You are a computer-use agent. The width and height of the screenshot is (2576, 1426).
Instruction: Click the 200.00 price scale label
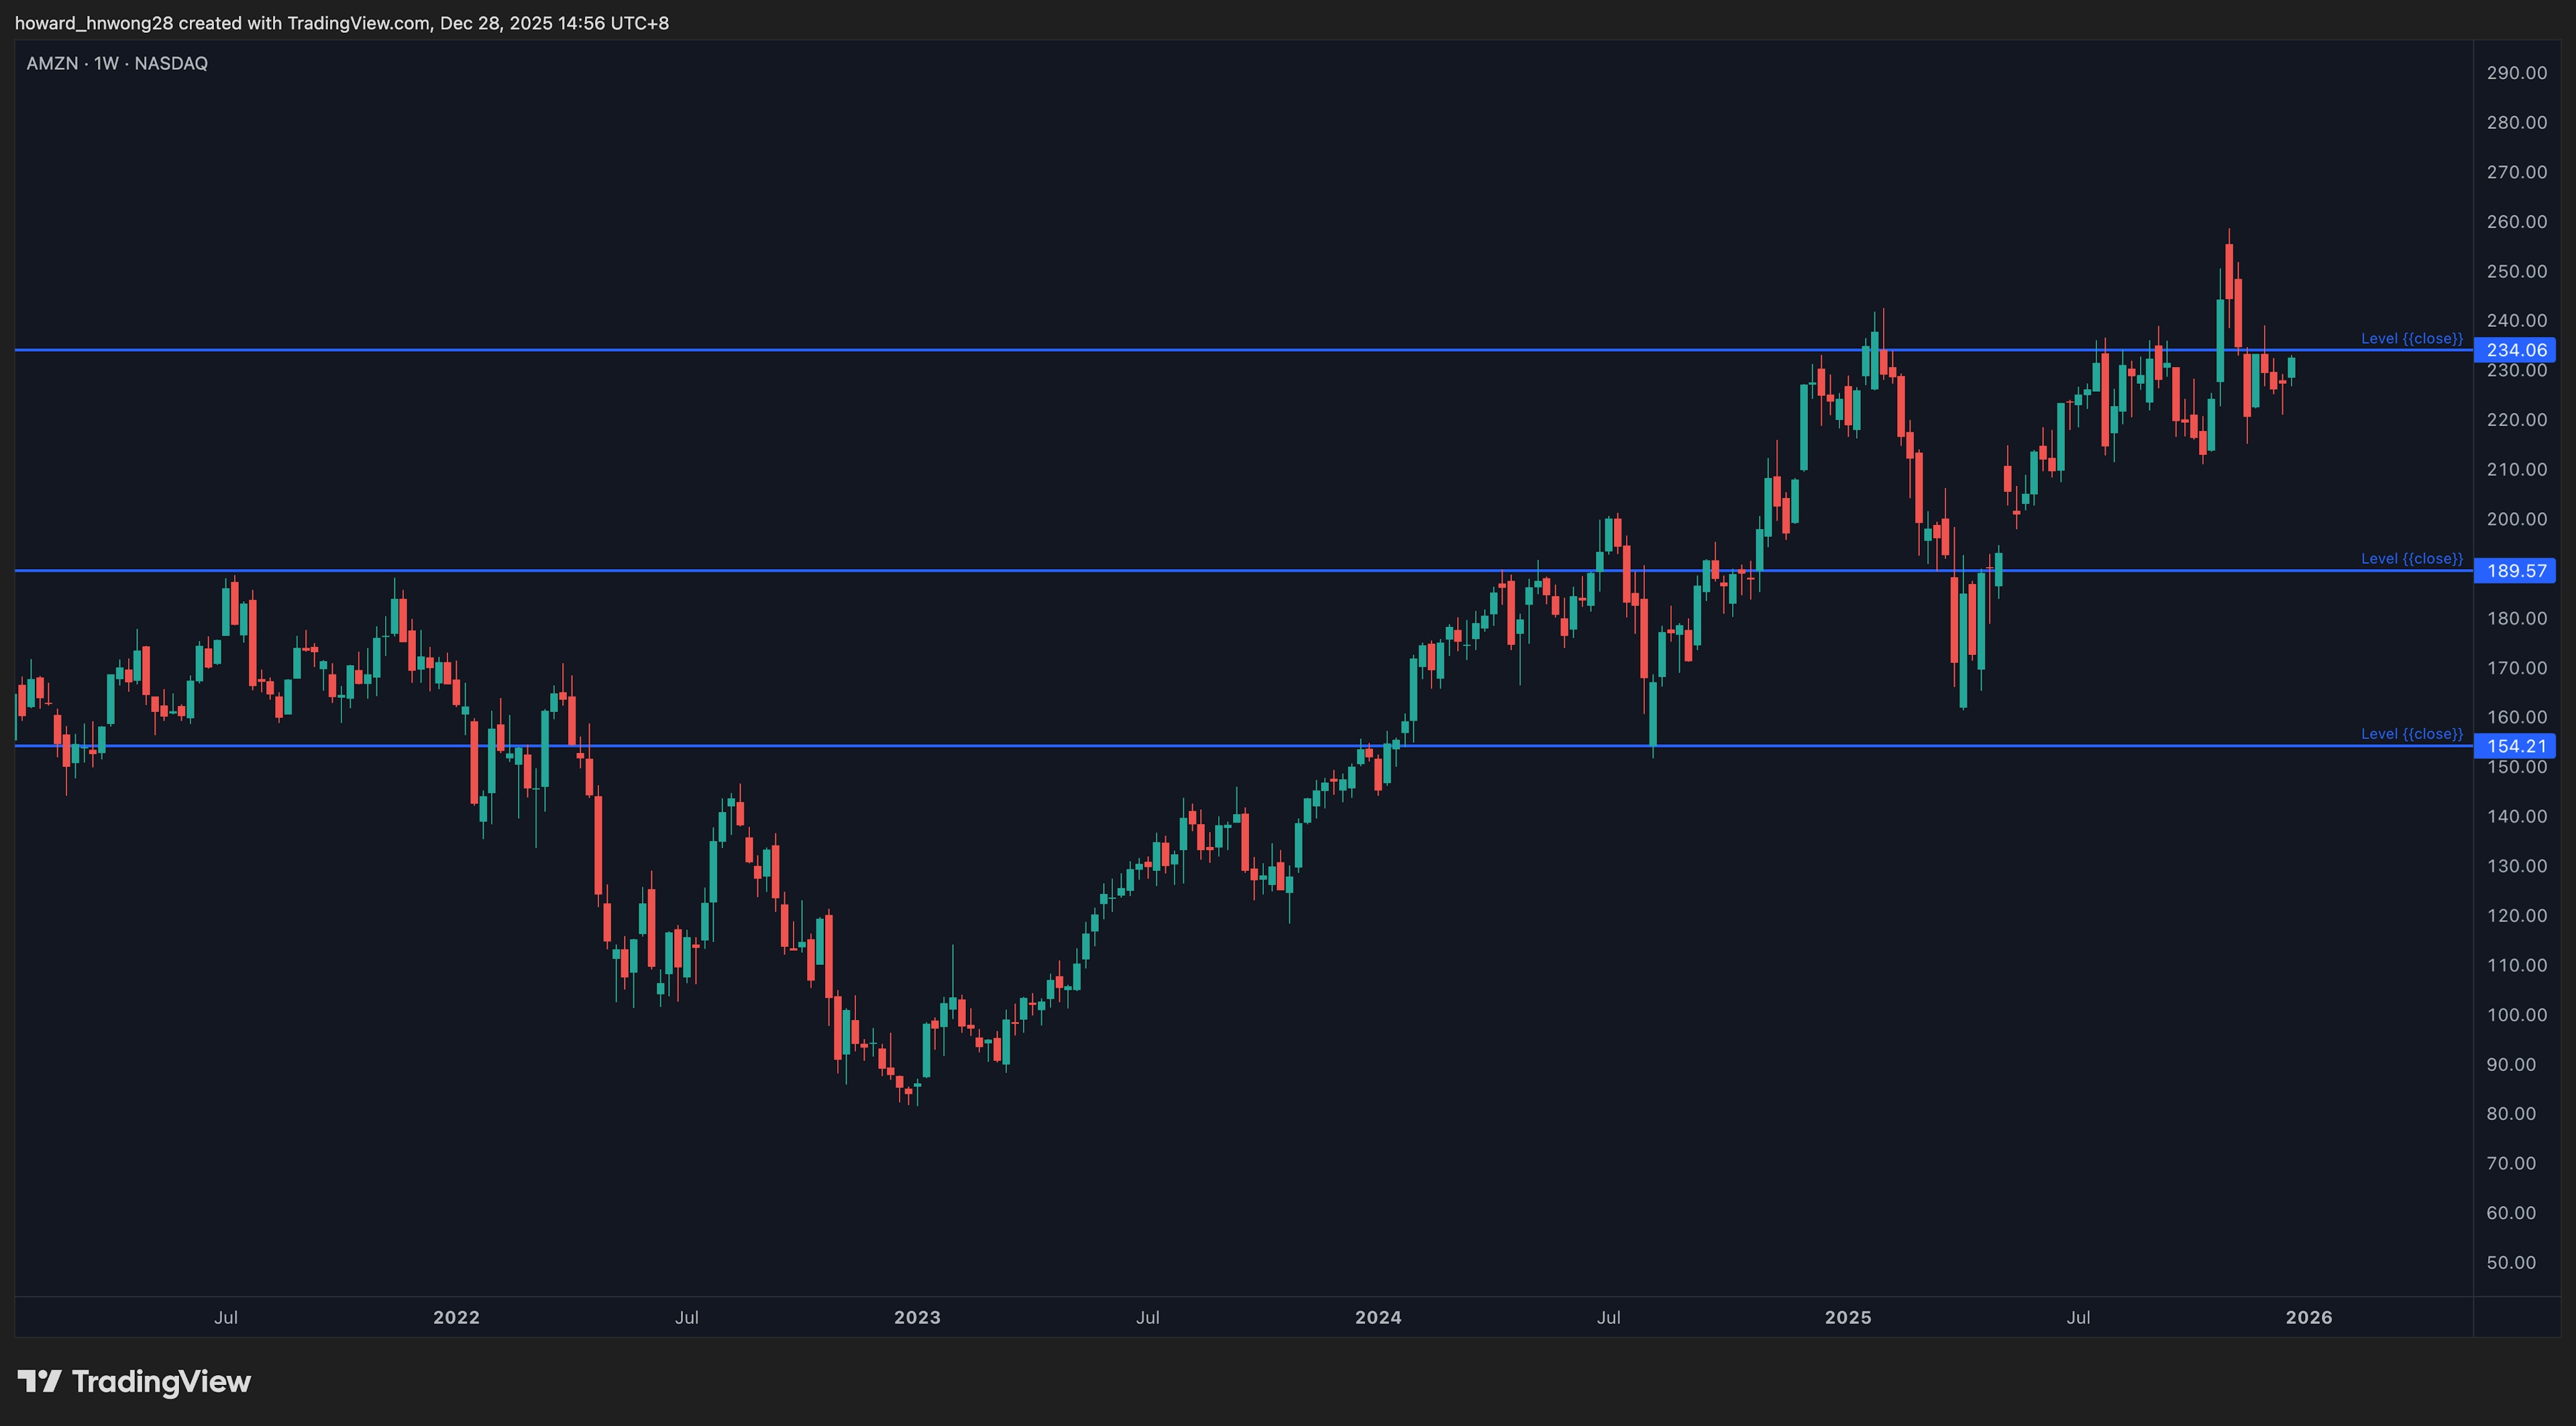coord(2516,518)
